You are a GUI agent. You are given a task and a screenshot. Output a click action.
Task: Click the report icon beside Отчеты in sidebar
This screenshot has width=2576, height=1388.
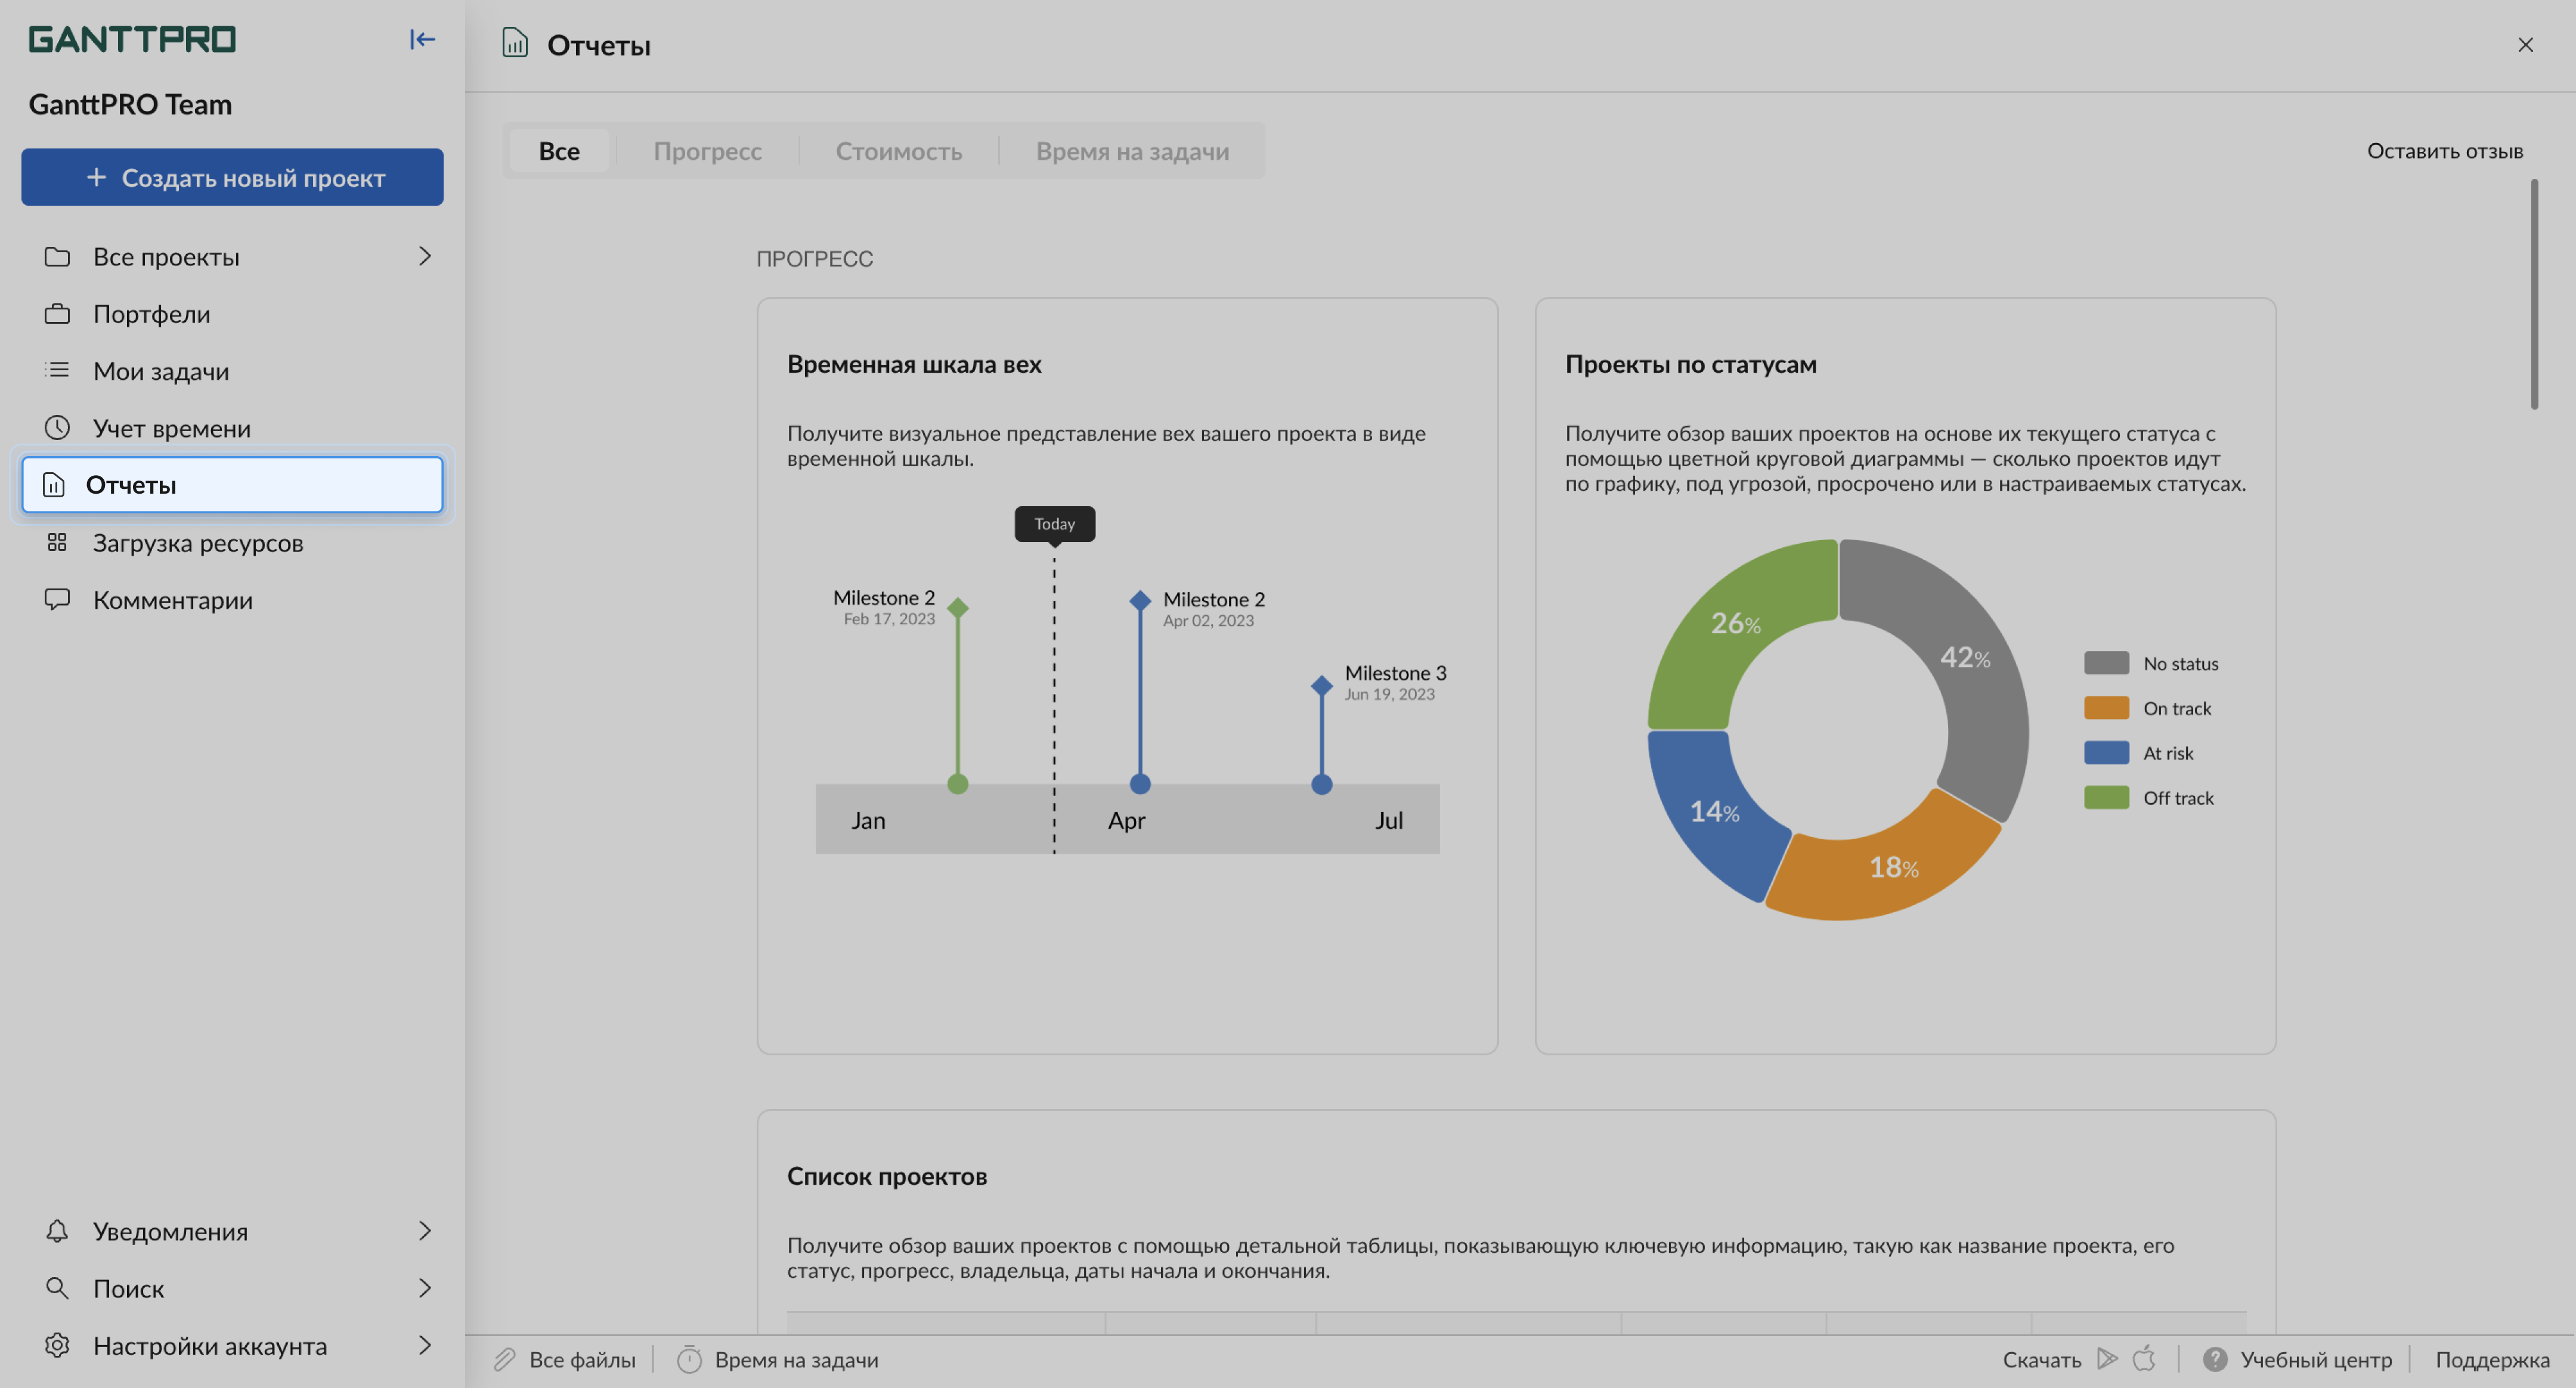(54, 485)
